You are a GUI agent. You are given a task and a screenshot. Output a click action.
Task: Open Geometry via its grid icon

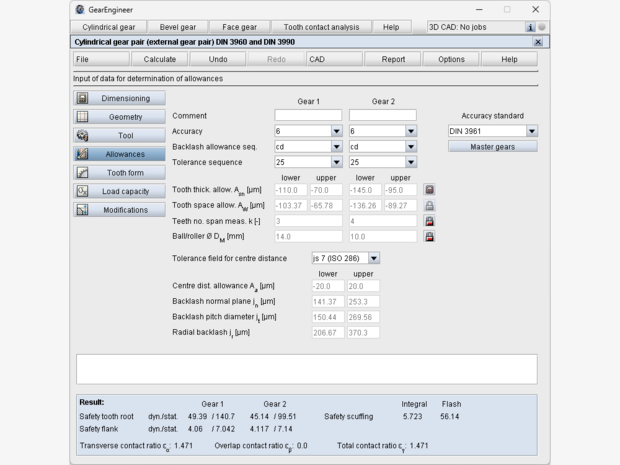83,117
